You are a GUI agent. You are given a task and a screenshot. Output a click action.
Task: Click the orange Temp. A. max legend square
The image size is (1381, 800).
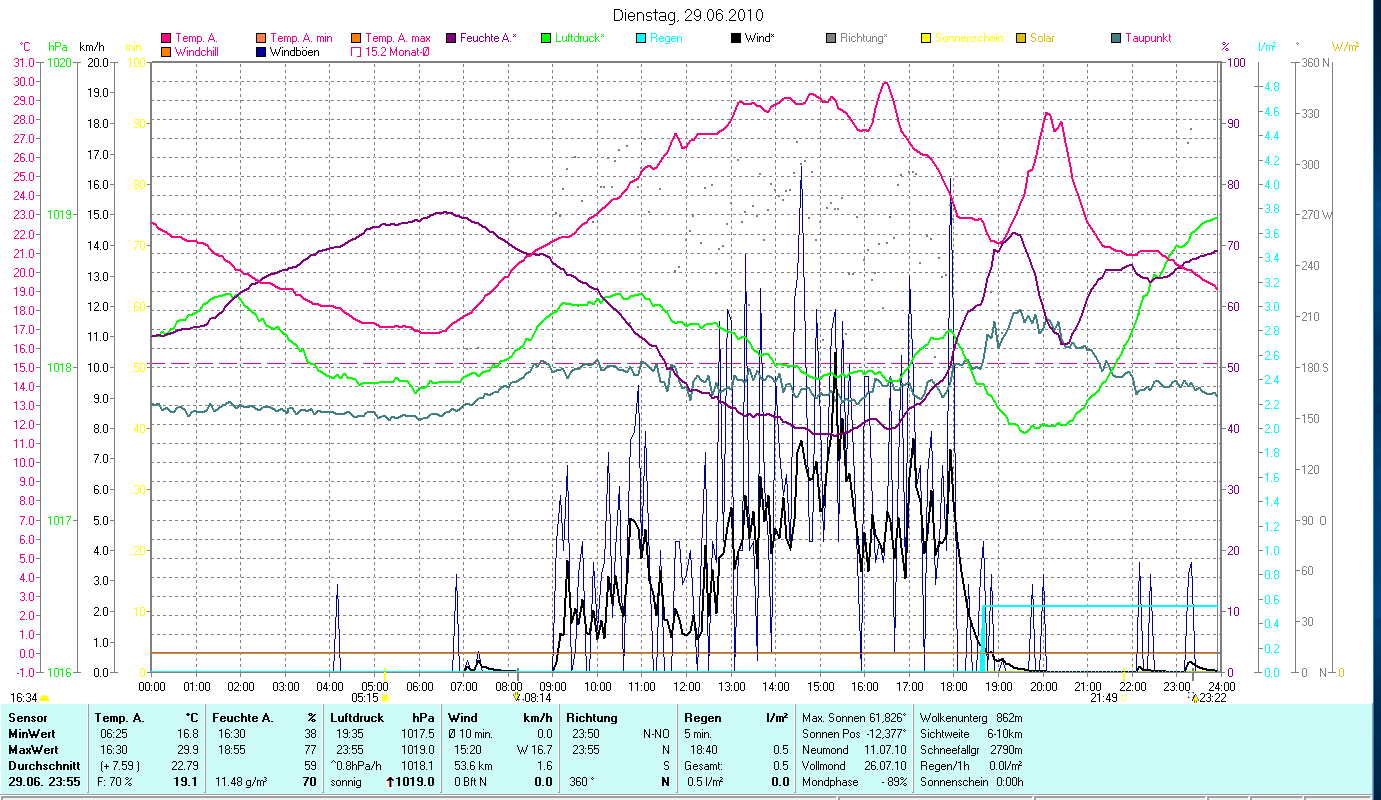356,39
